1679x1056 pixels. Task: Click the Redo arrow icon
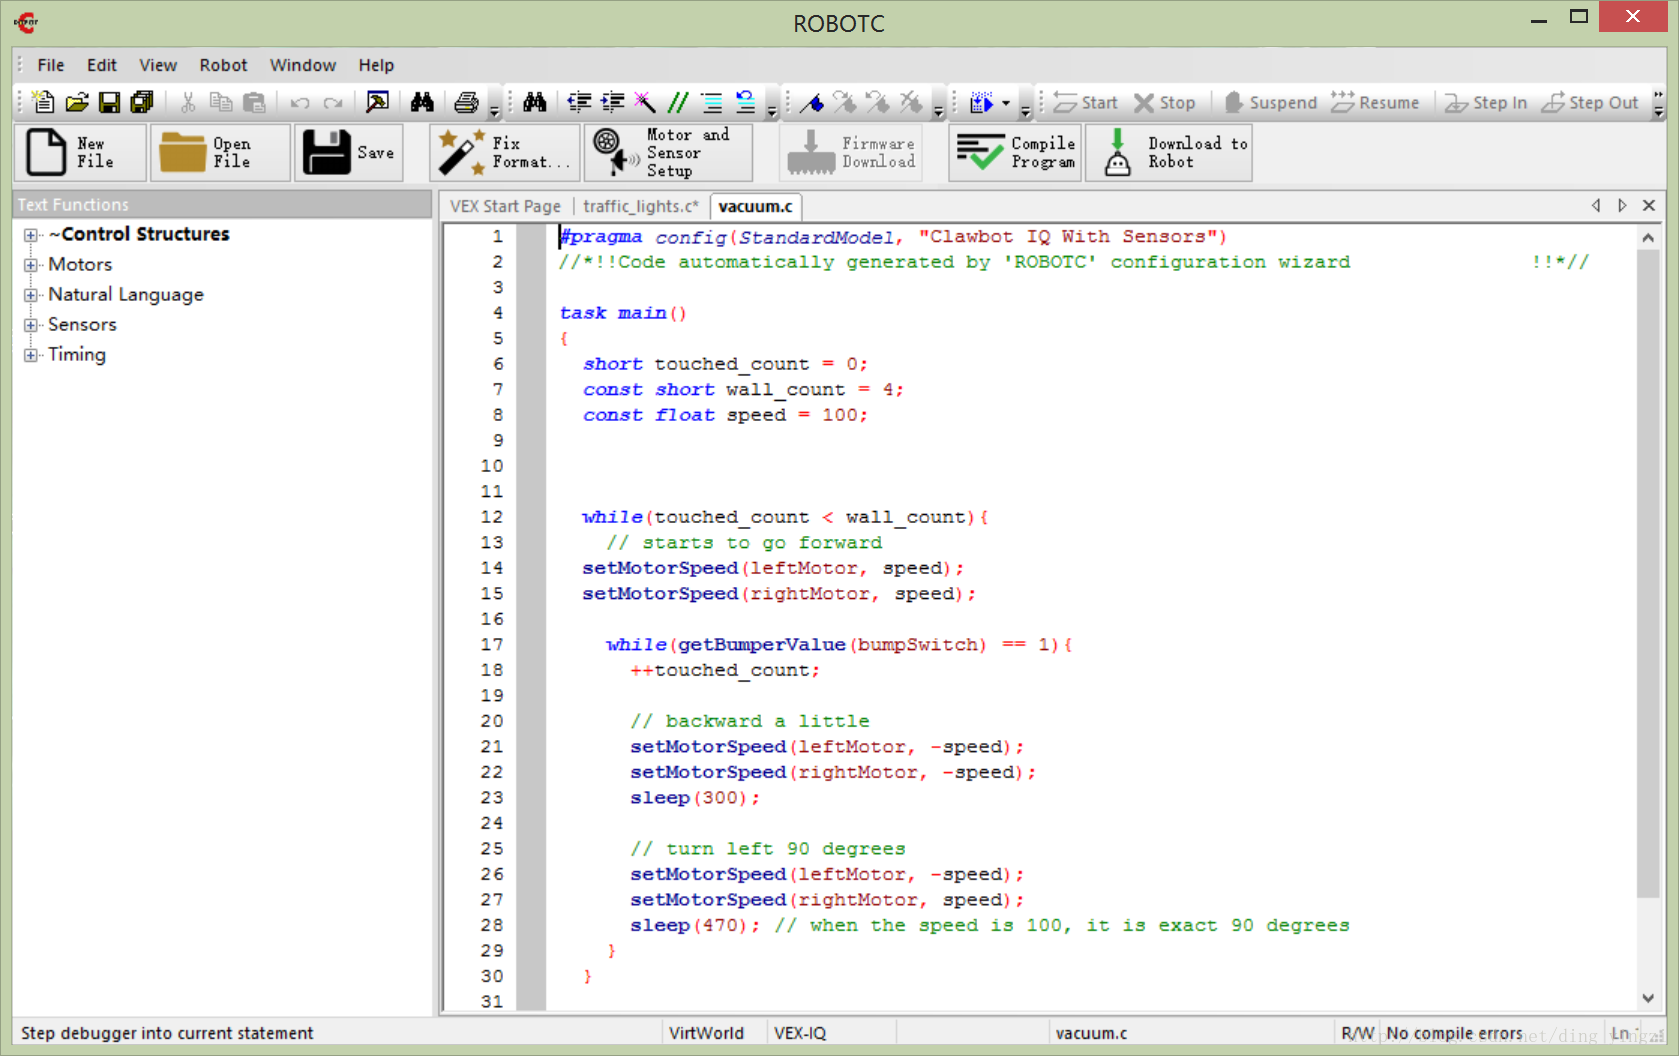pyautogui.click(x=333, y=102)
